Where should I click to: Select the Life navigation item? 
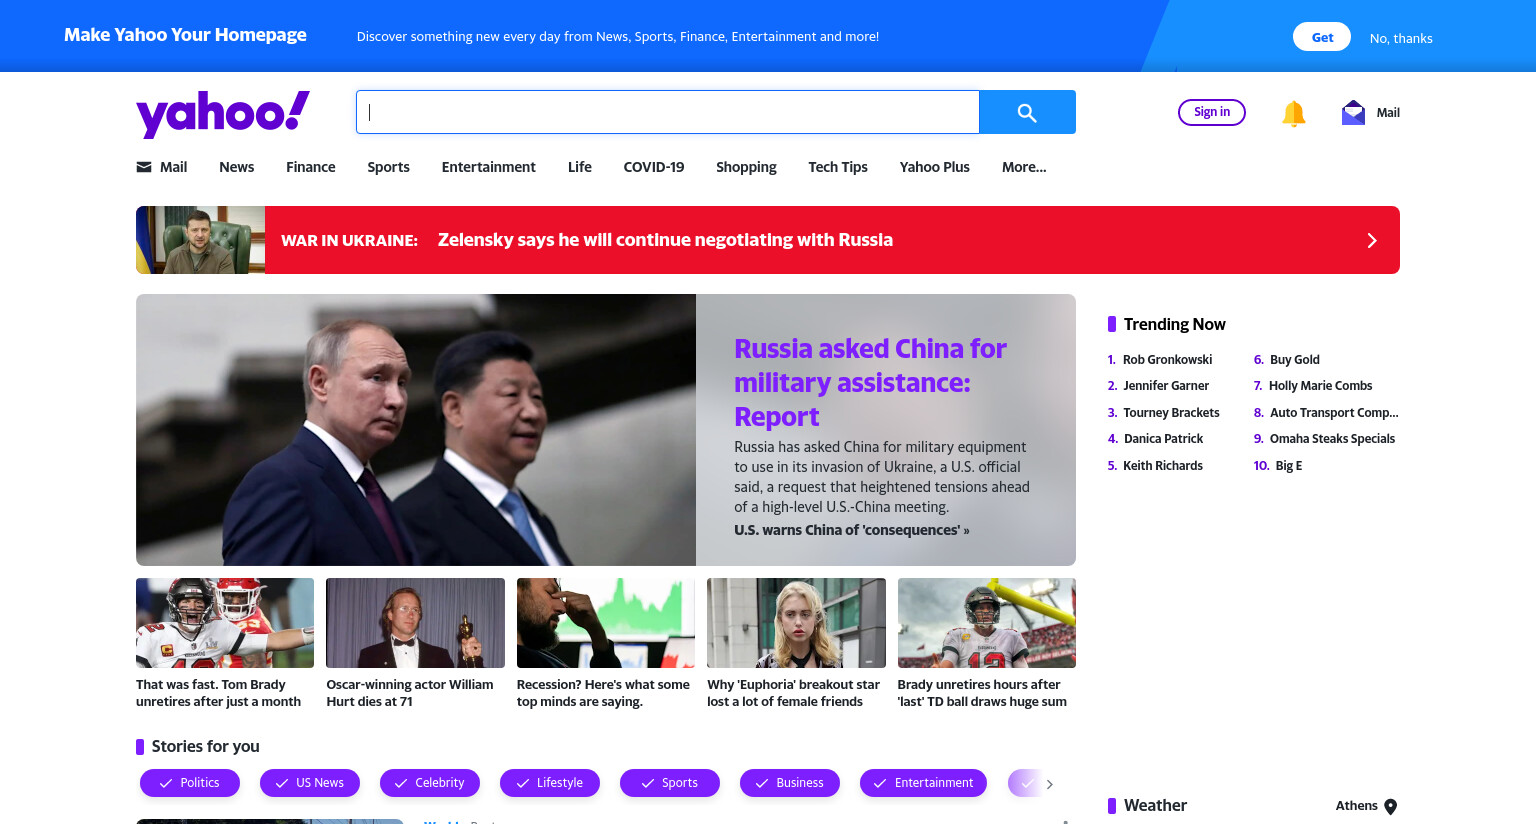[580, 167]
